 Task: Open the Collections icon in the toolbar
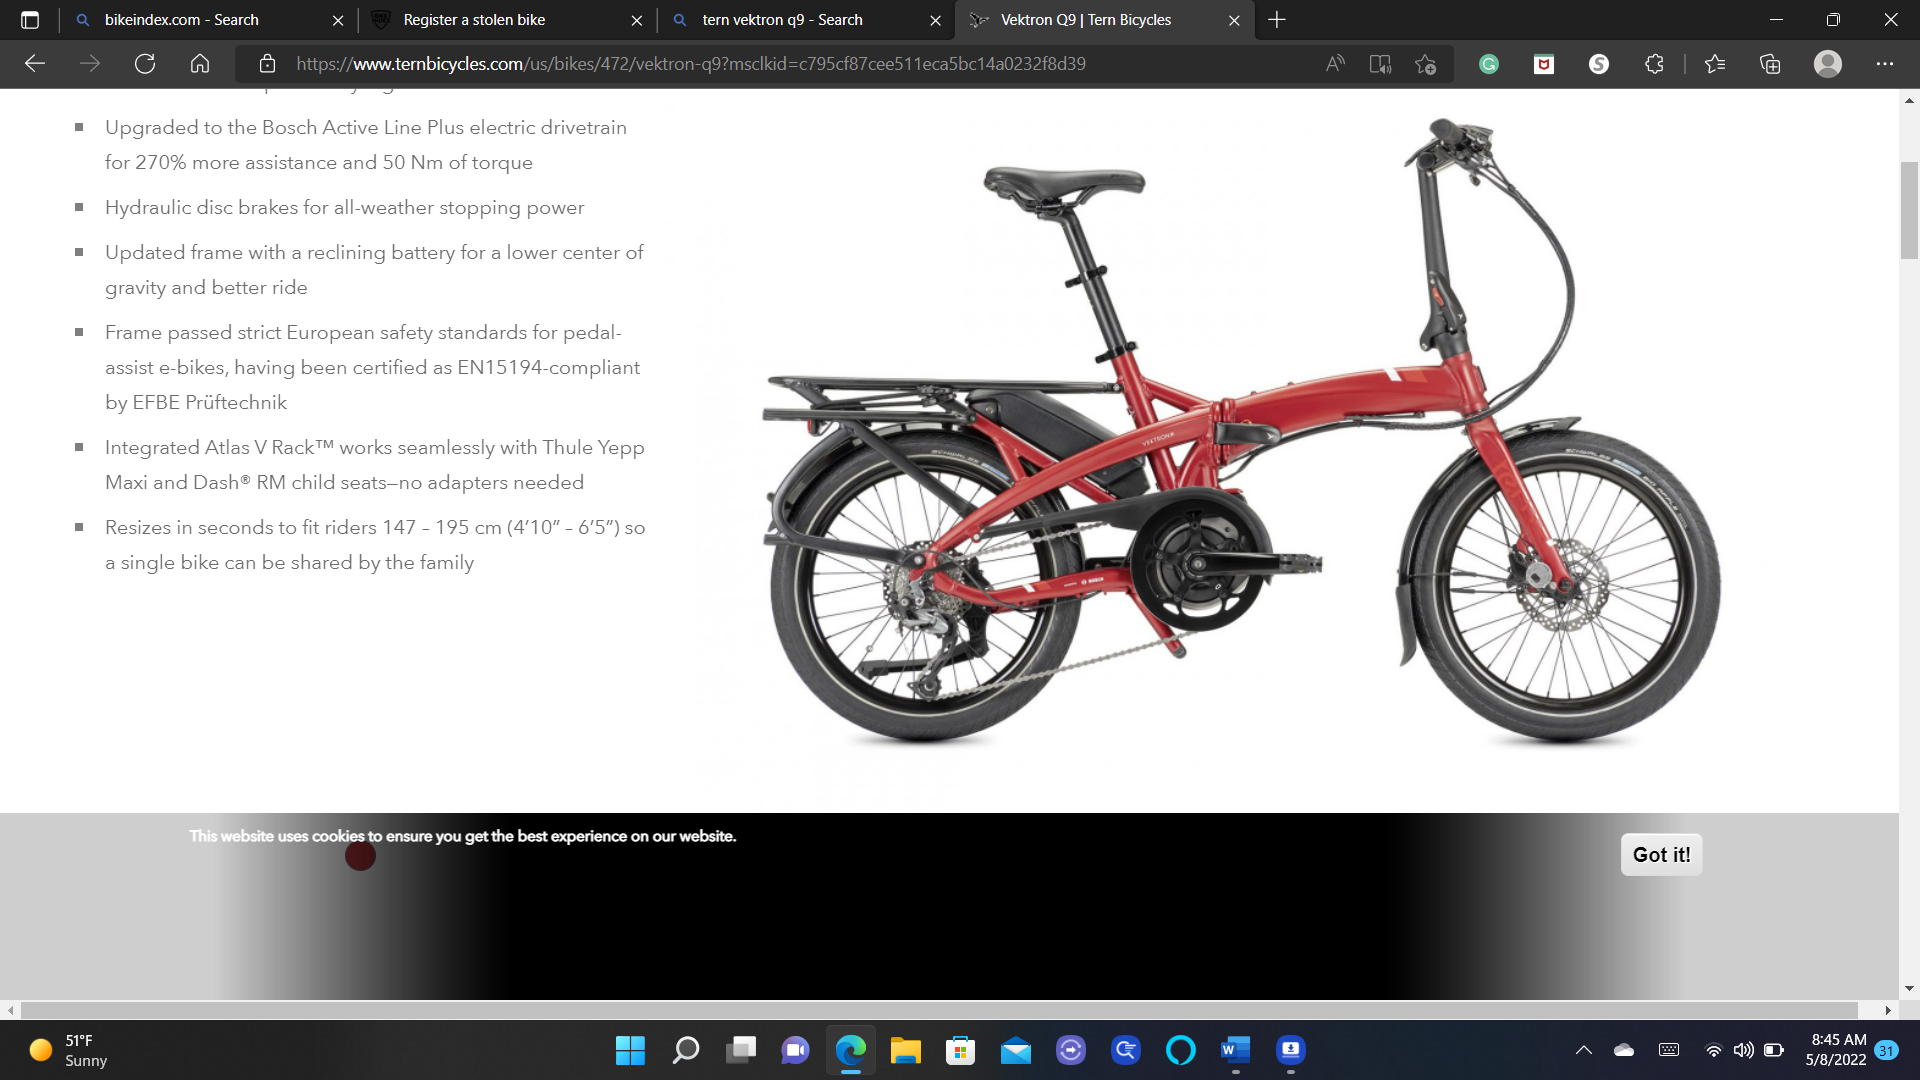tap(1769, 63)
